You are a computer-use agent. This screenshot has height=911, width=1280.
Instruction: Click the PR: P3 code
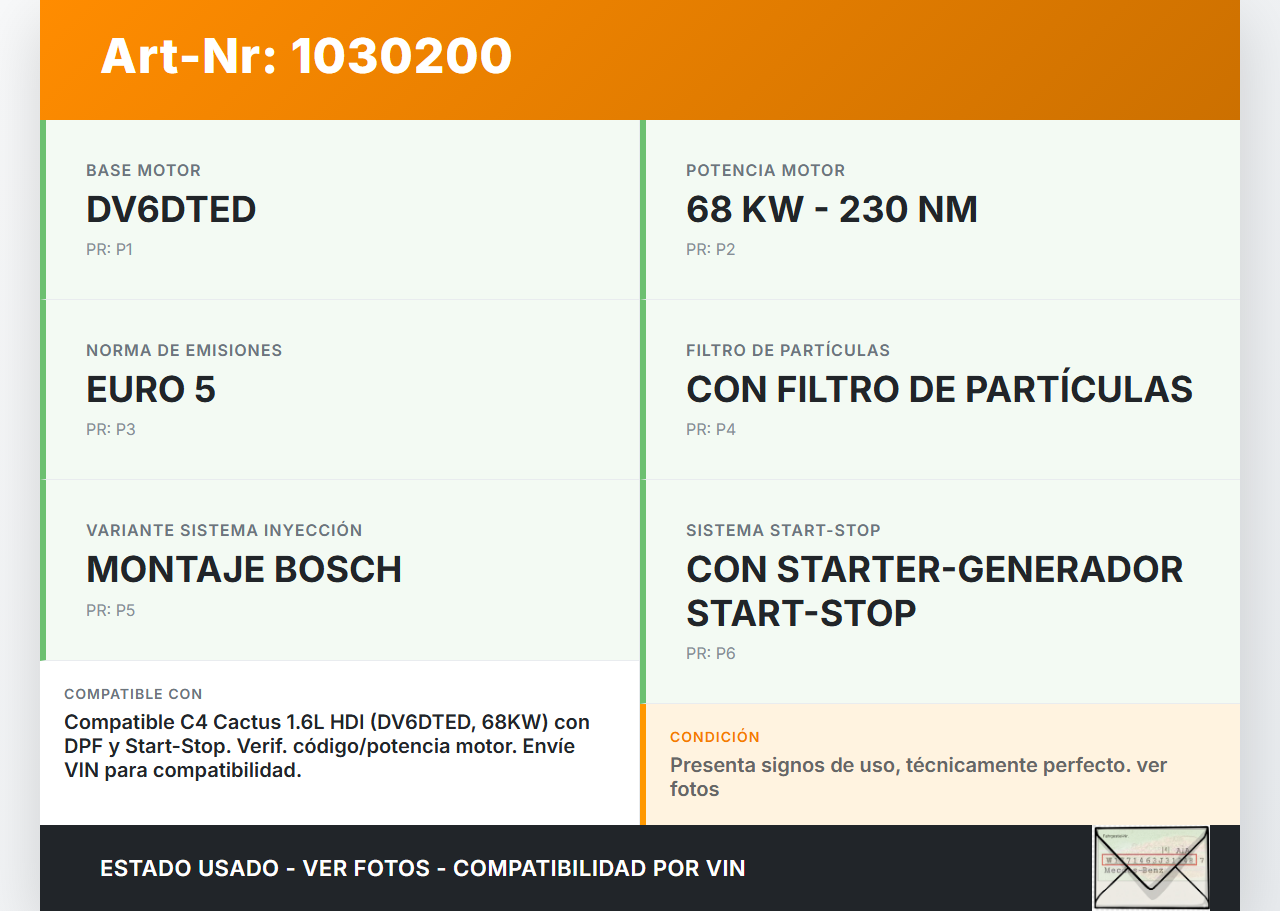tap(110, 429)
